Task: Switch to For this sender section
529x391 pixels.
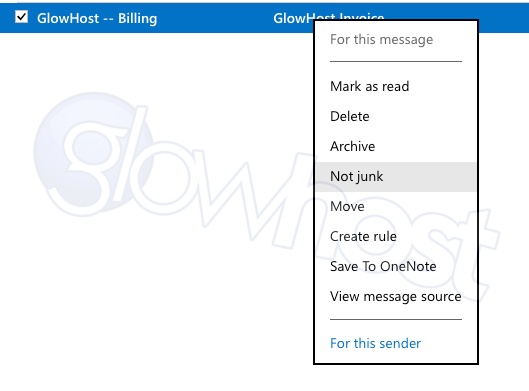Action: pos(375,343)
